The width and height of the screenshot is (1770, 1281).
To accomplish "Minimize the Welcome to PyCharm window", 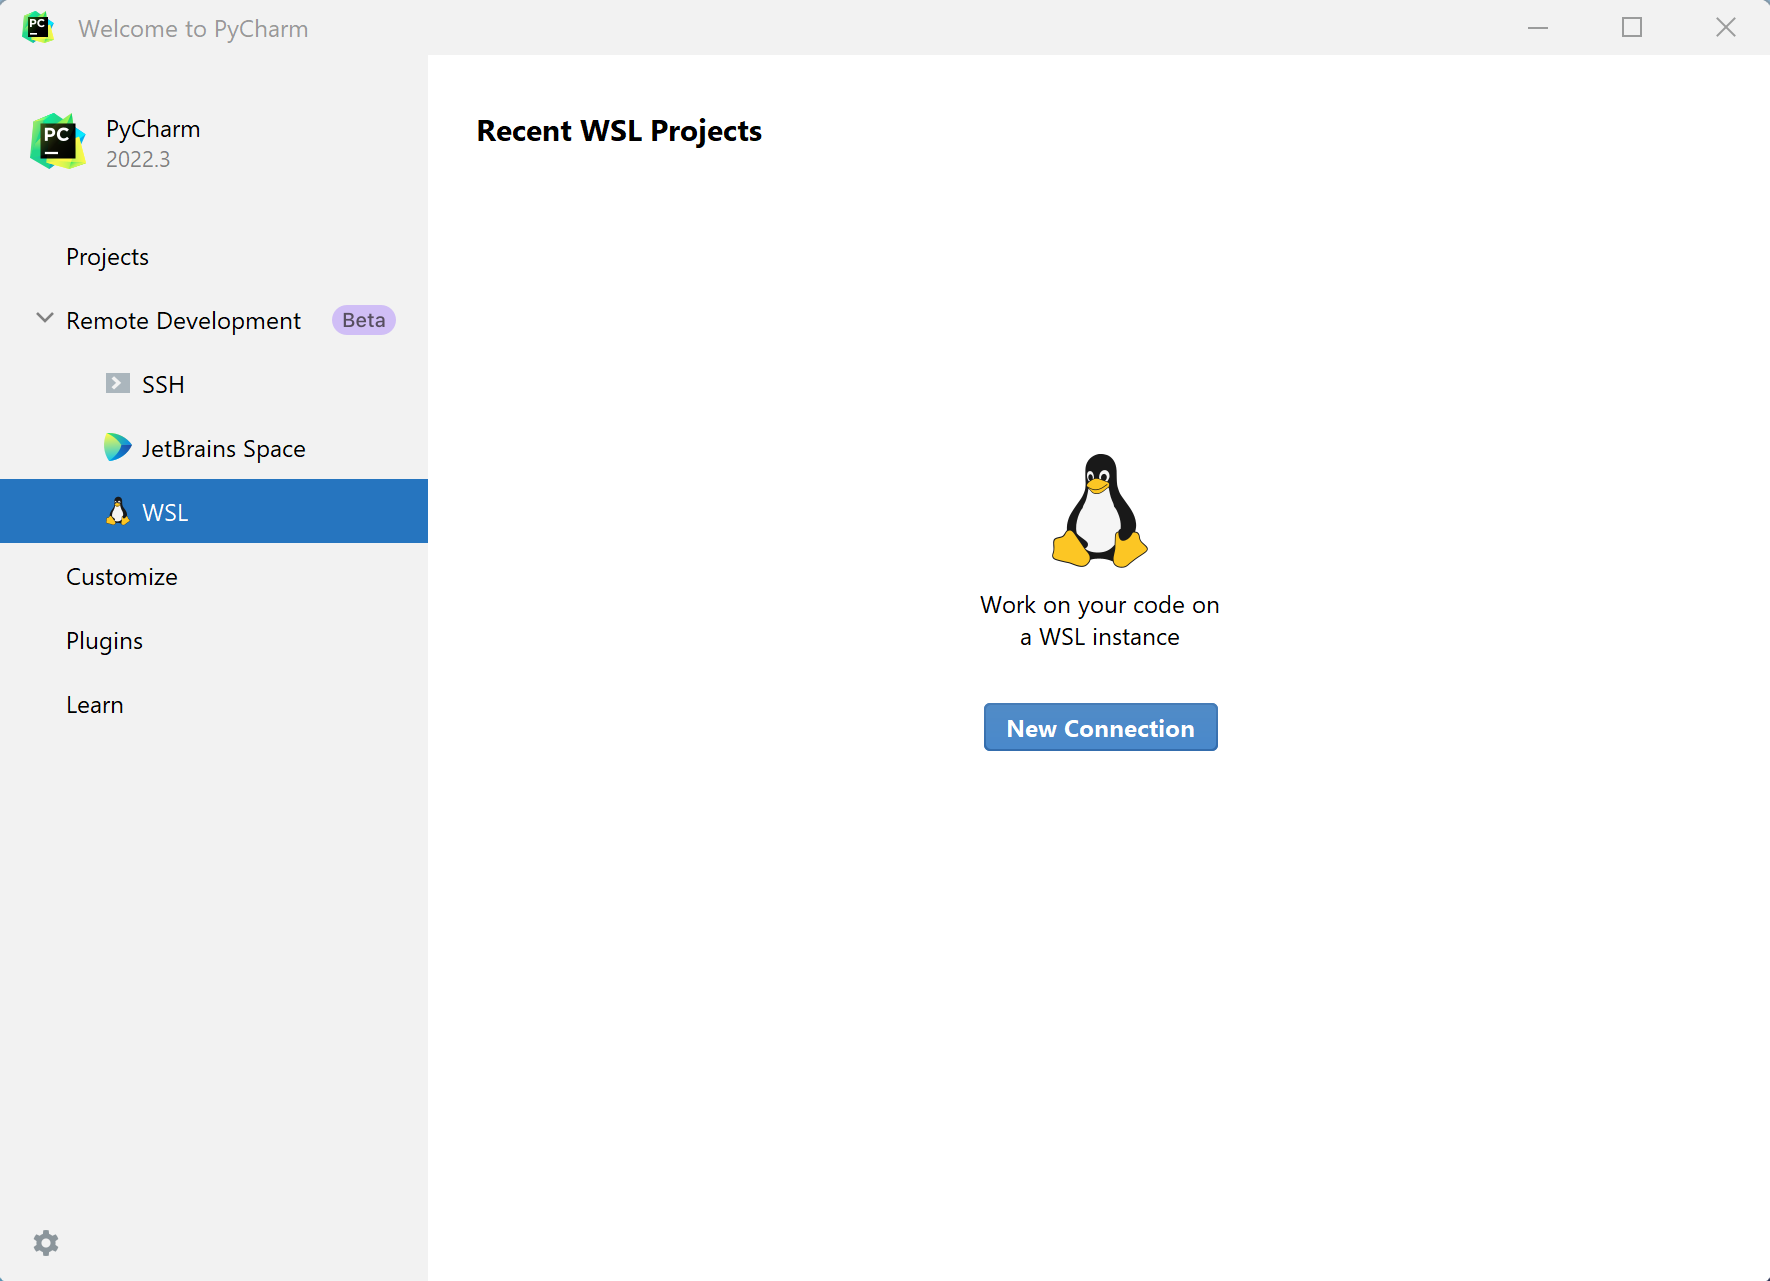I will click(1538, 28).
